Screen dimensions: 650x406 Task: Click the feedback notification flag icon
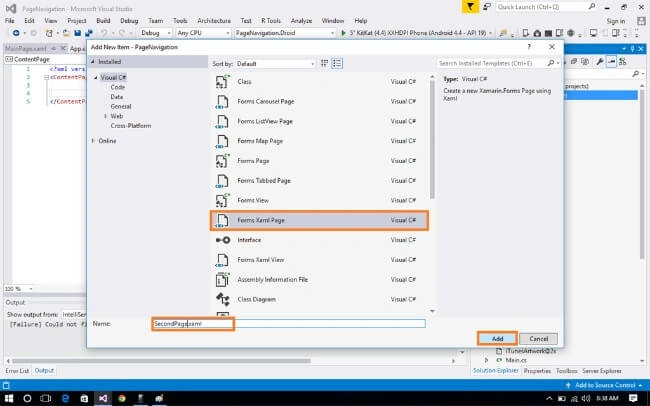click(470, 7)
